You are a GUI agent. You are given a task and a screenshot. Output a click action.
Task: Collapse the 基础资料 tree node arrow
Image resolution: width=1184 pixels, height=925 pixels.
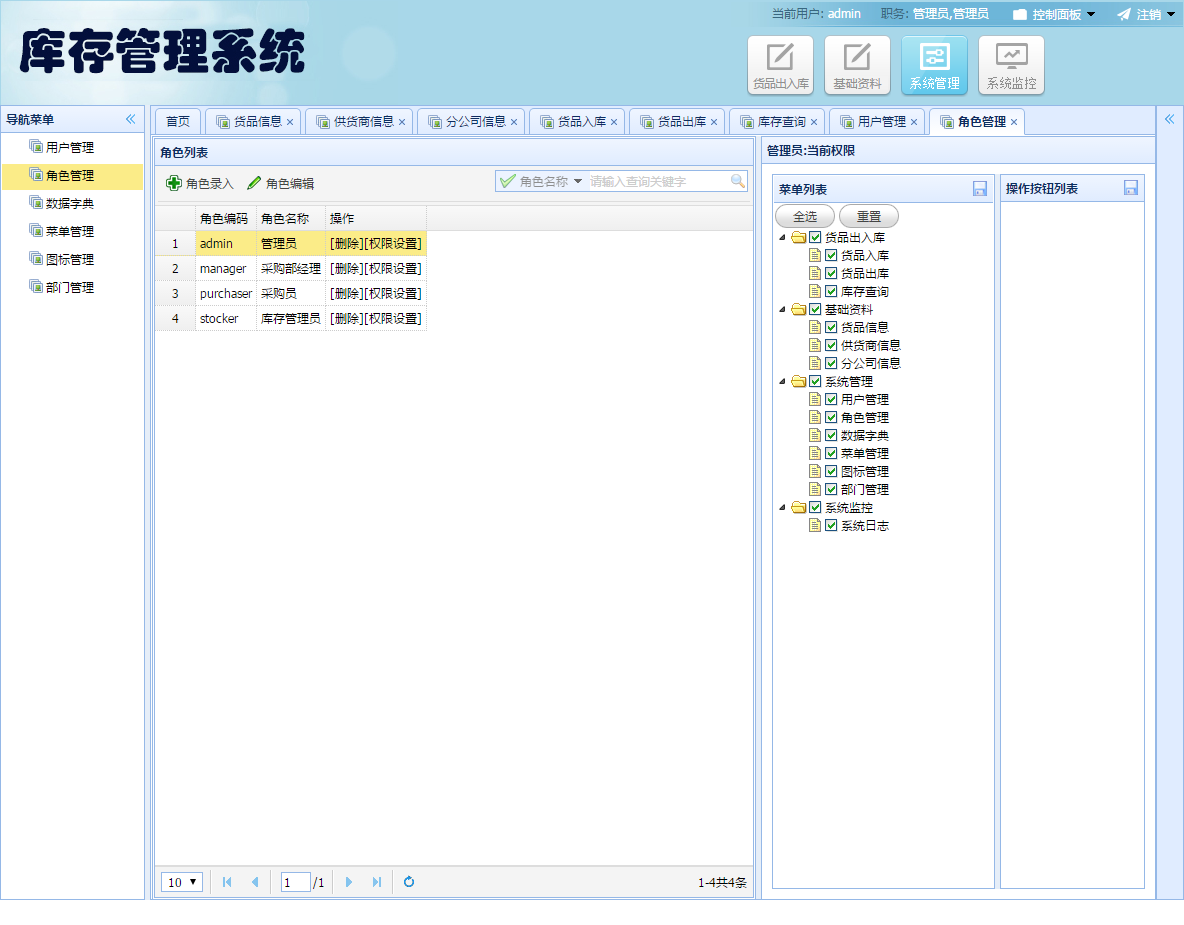(782, 309)
